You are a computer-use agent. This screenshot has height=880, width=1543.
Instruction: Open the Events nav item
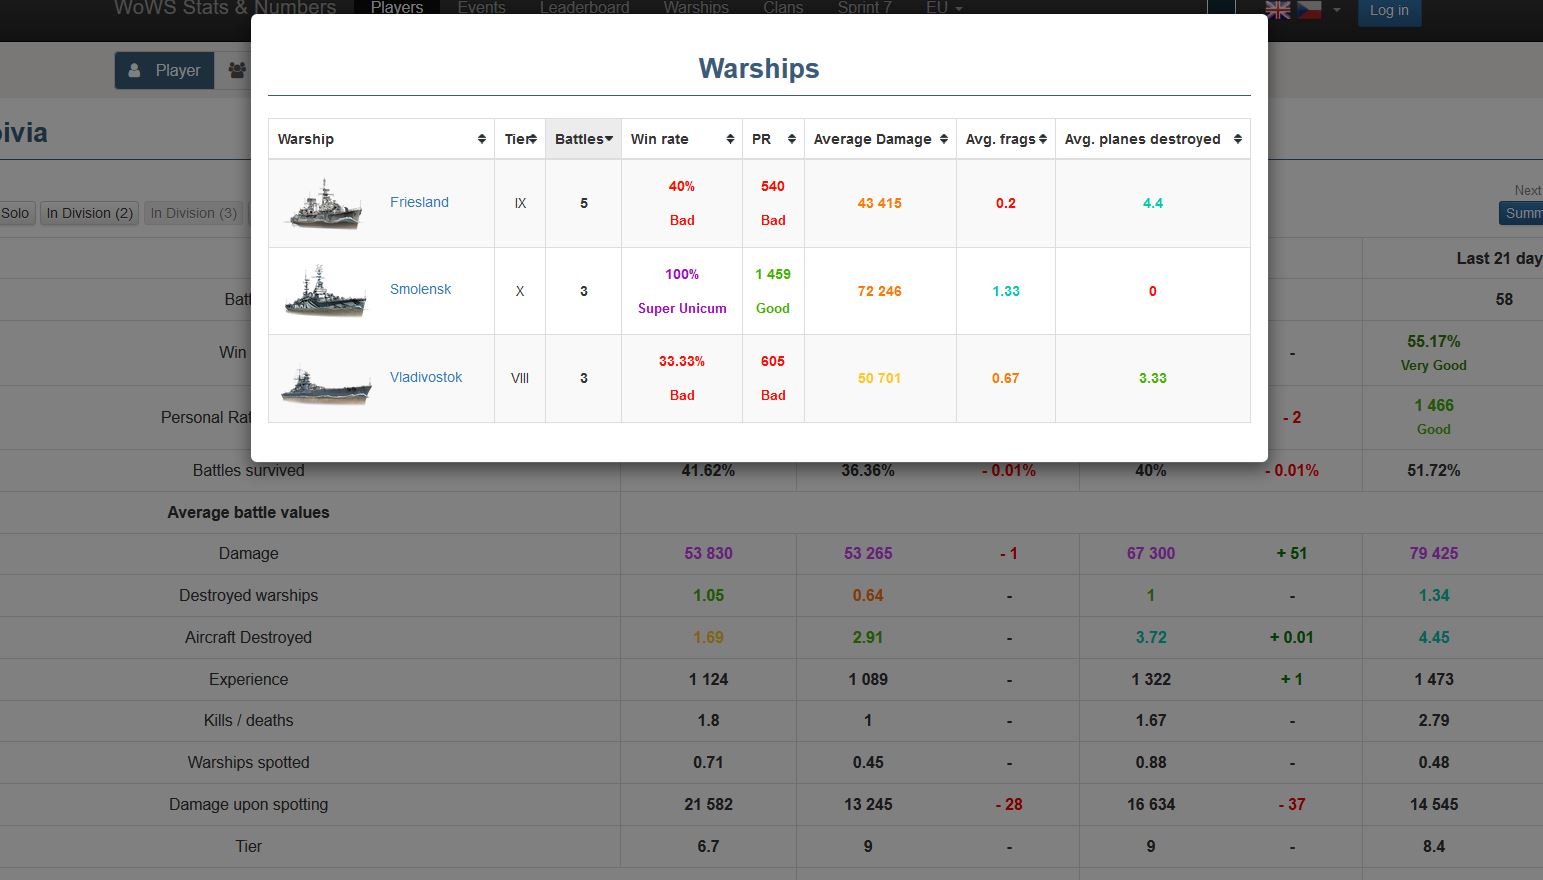click(481, 8)
